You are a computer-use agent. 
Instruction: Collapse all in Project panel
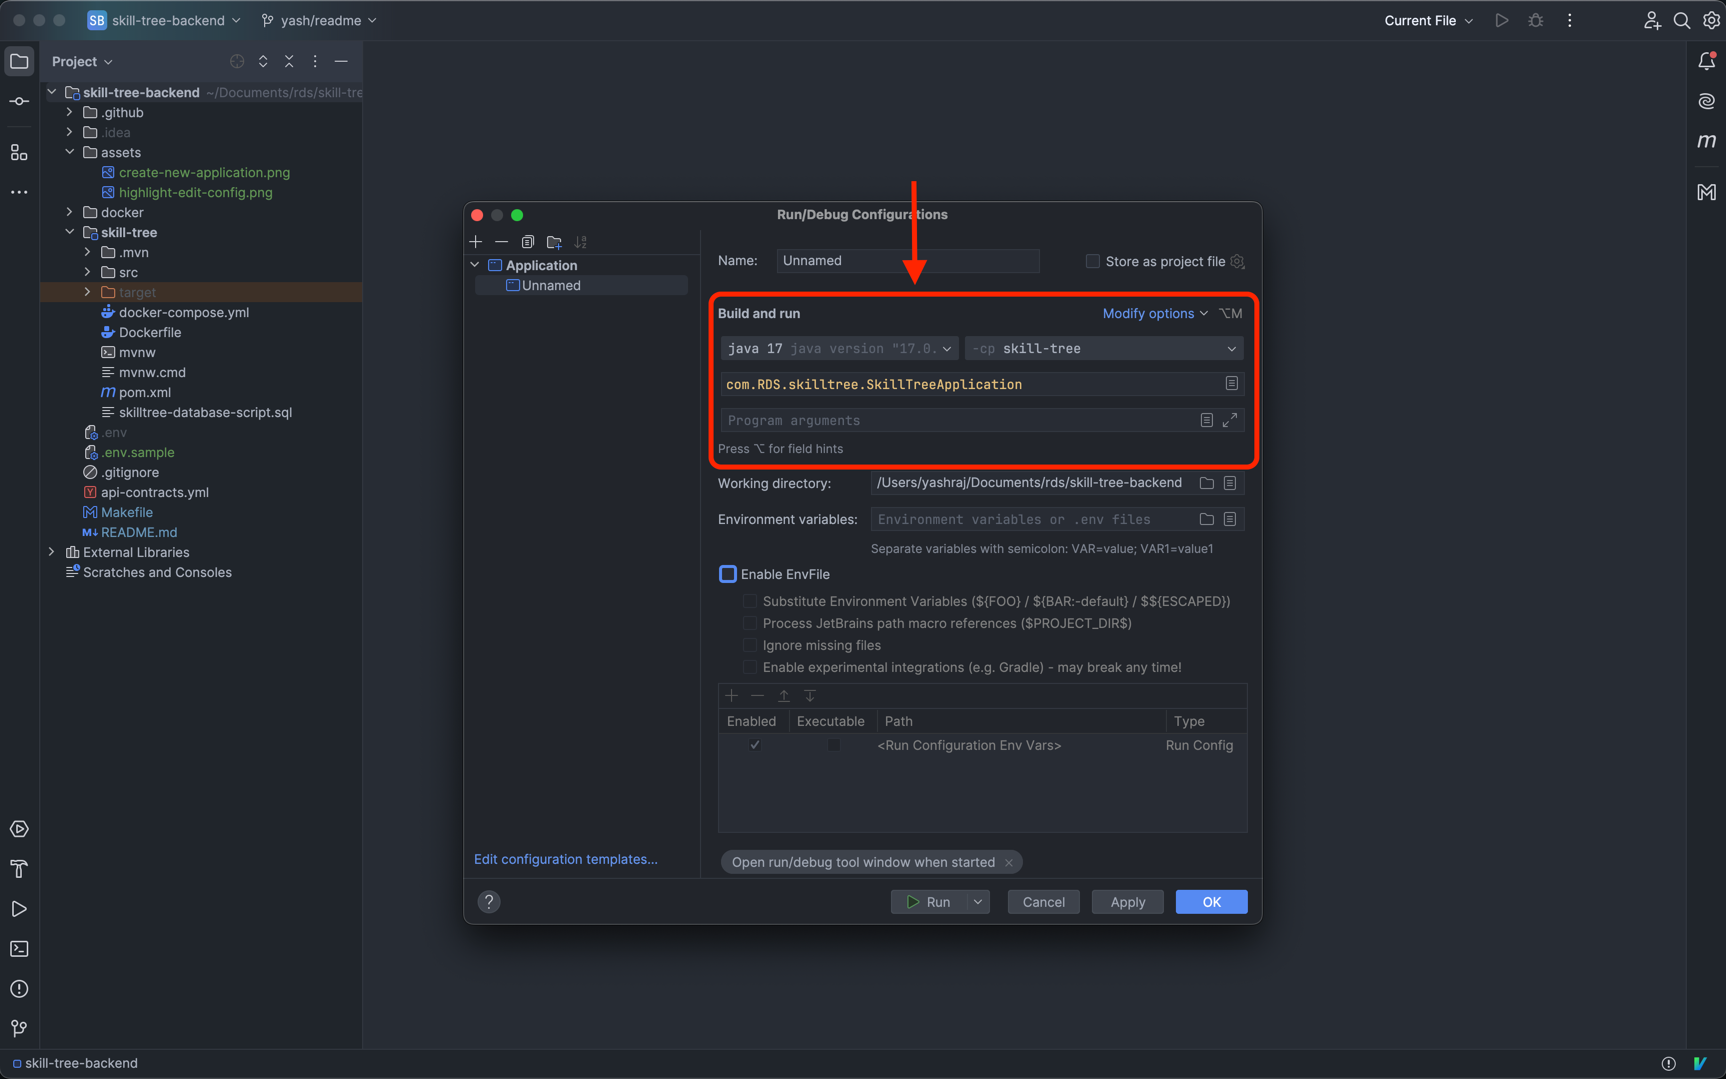point(289,61)
